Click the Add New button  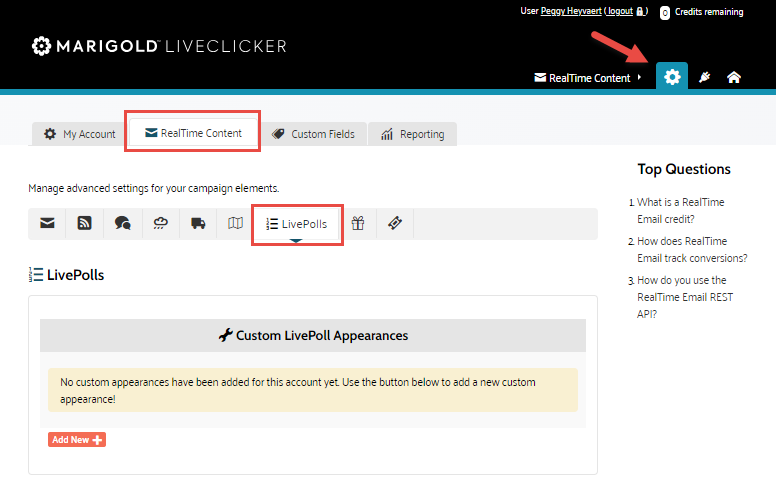tap(77, 440)
